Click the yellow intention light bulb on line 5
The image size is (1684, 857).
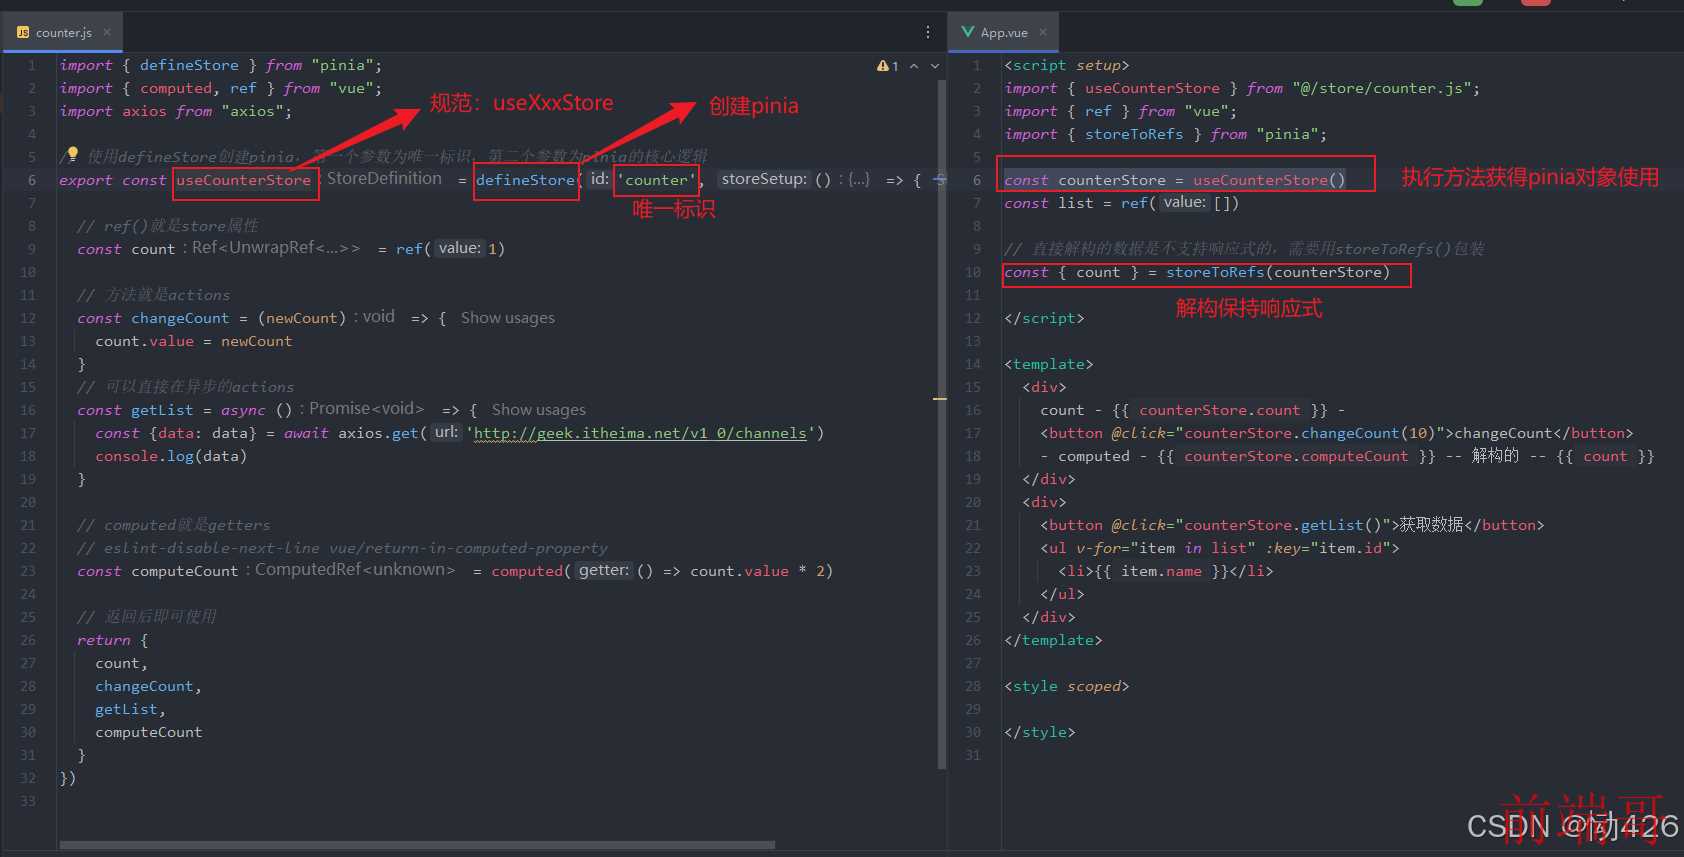[x=72, y=153]
